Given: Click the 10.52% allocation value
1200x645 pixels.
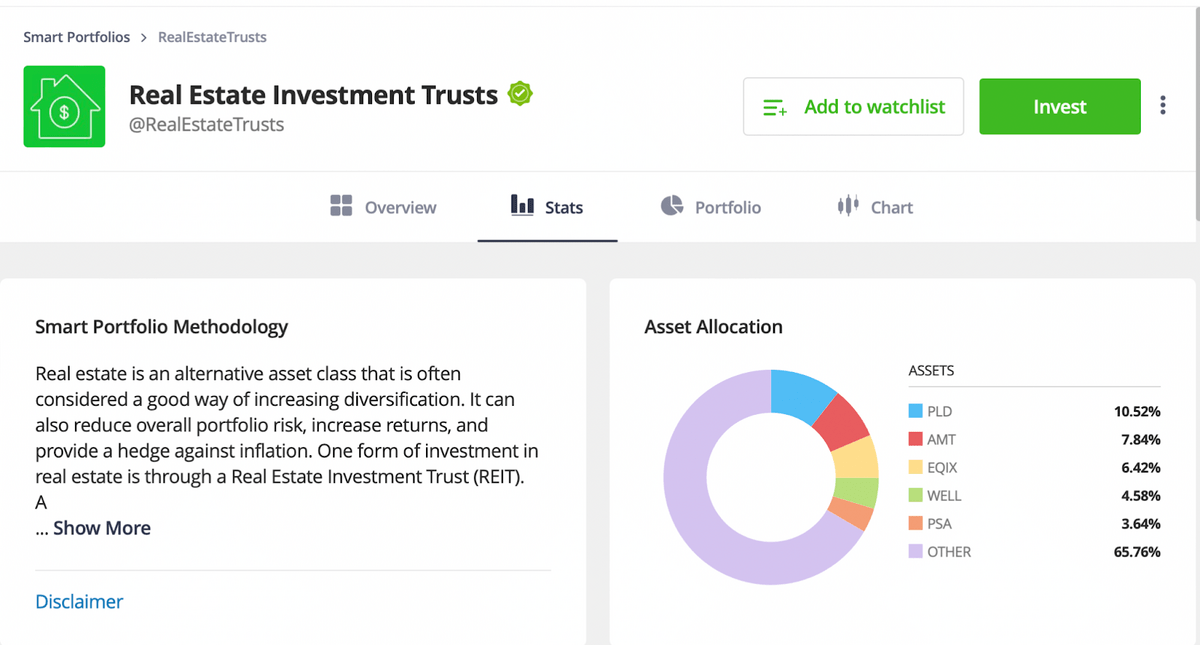Looking at the screenshot, I should point(1137,411).
